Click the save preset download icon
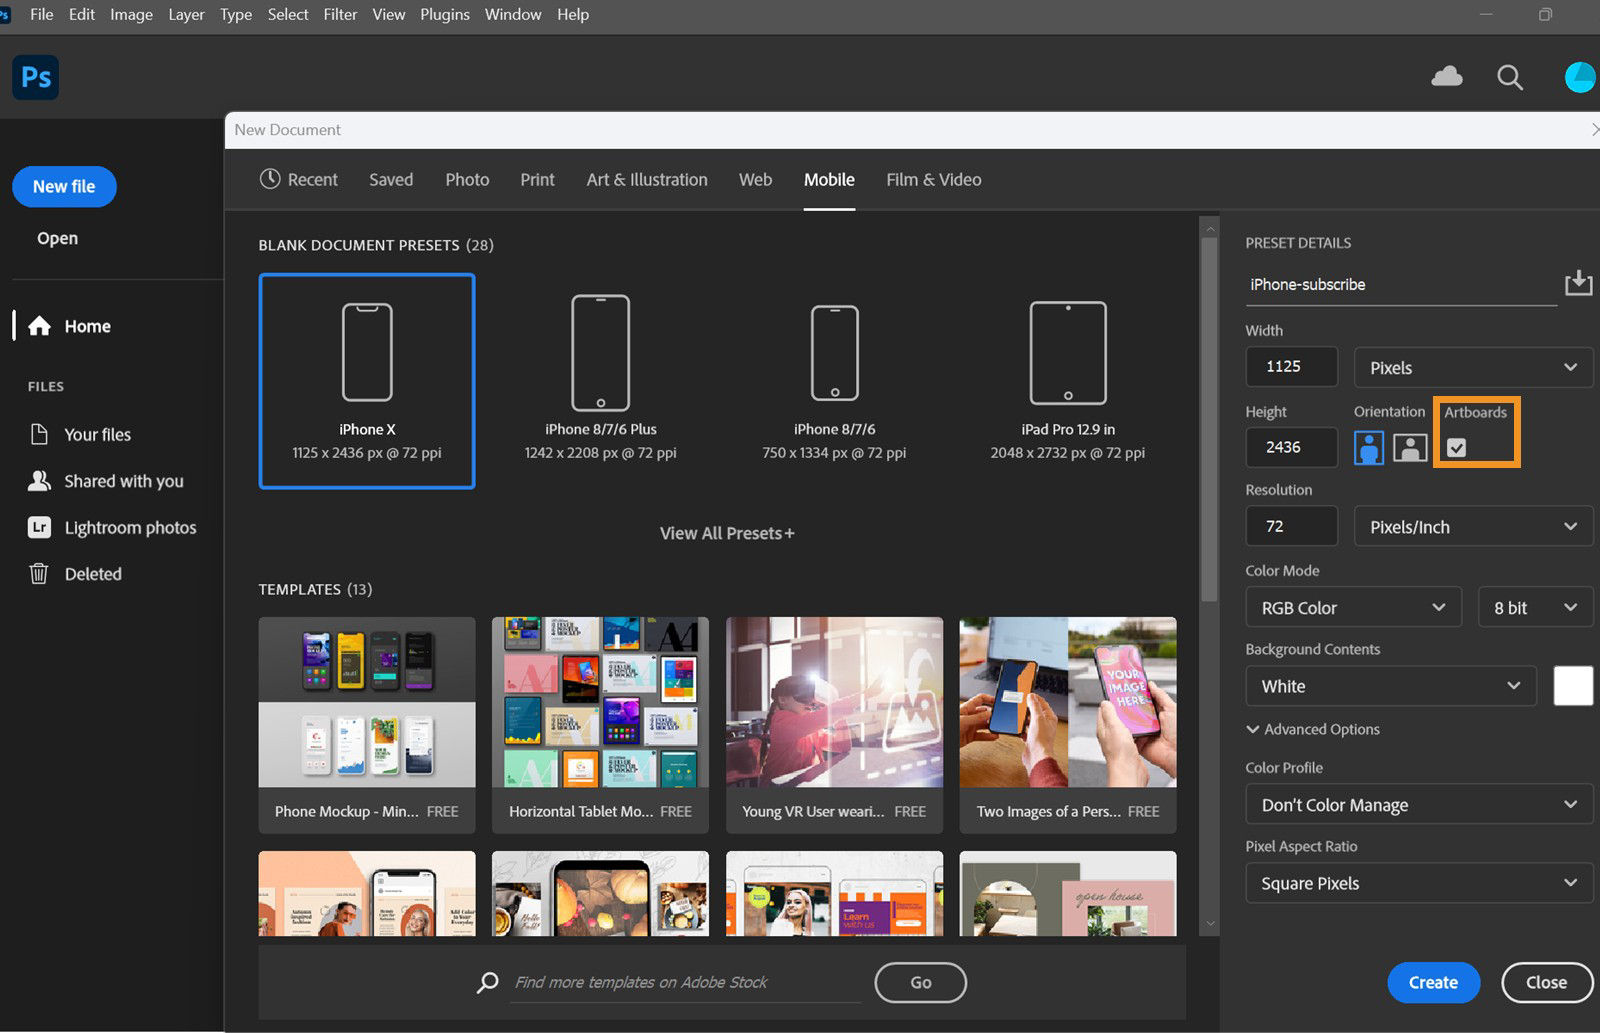Image resolution: width=1600 pixels, height=1033 pixels. tap(1579, 283)
